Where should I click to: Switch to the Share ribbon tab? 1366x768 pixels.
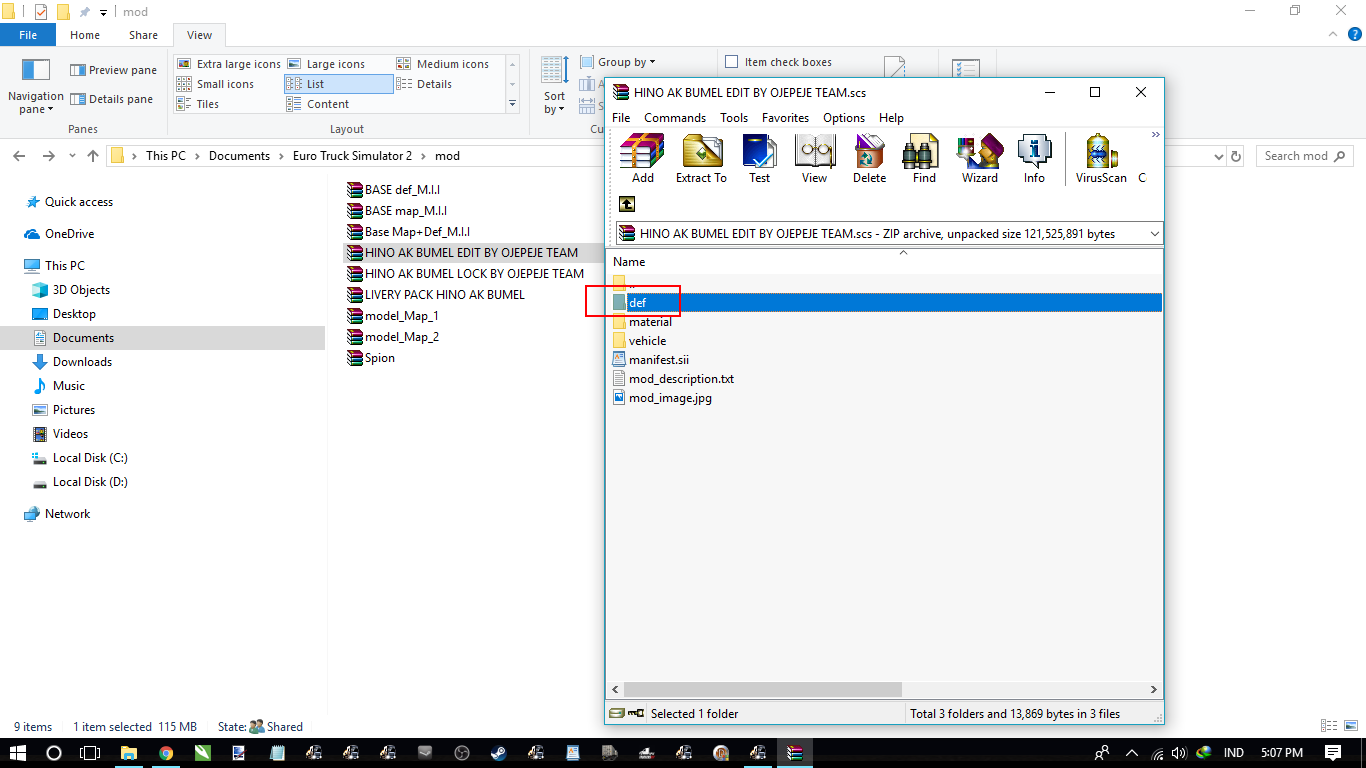[143, 35]
